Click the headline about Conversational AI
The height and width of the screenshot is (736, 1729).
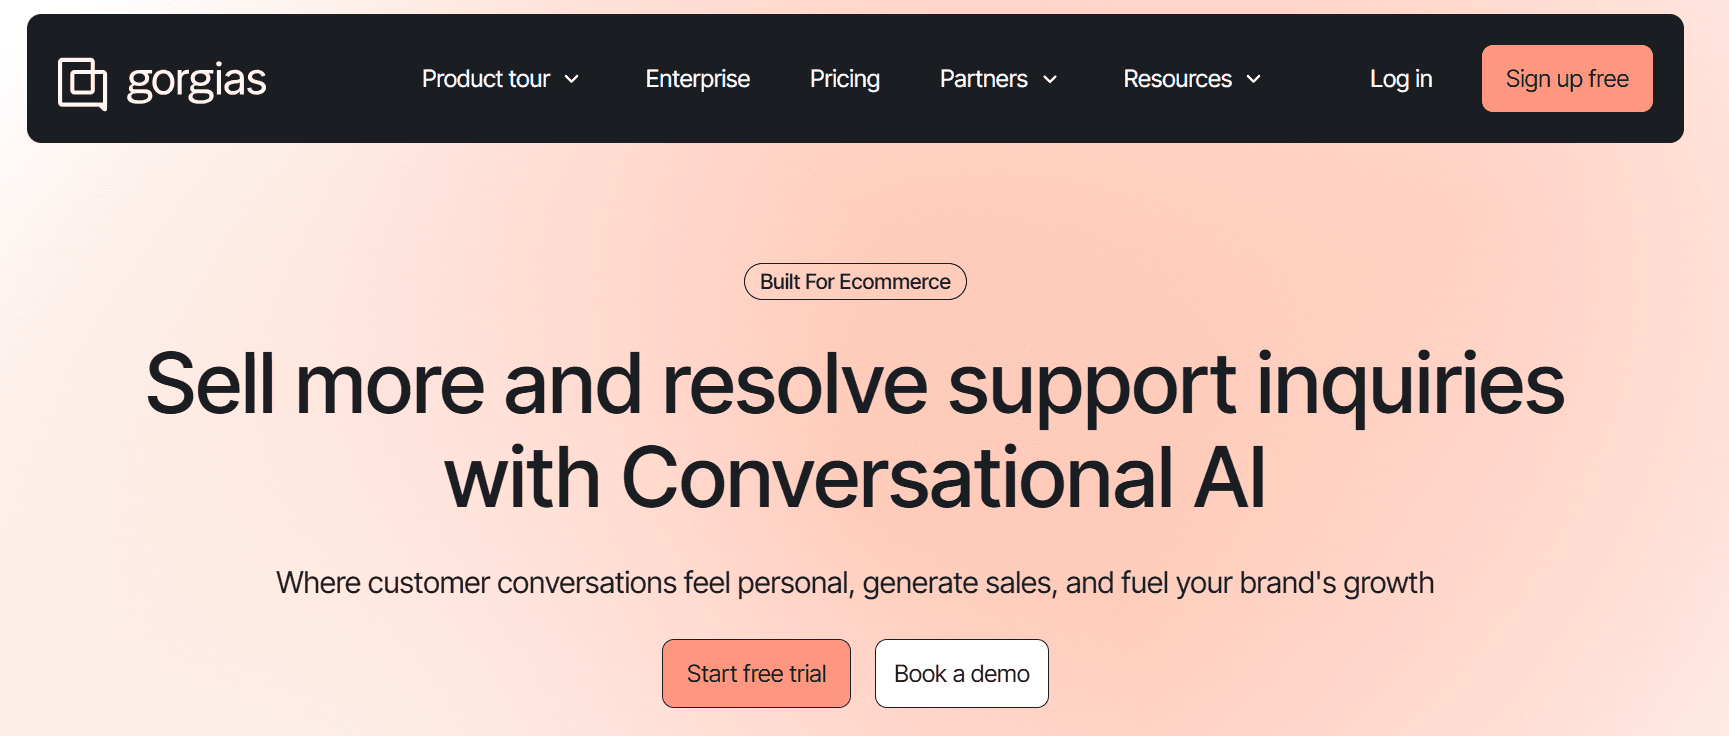pos(856,430)
